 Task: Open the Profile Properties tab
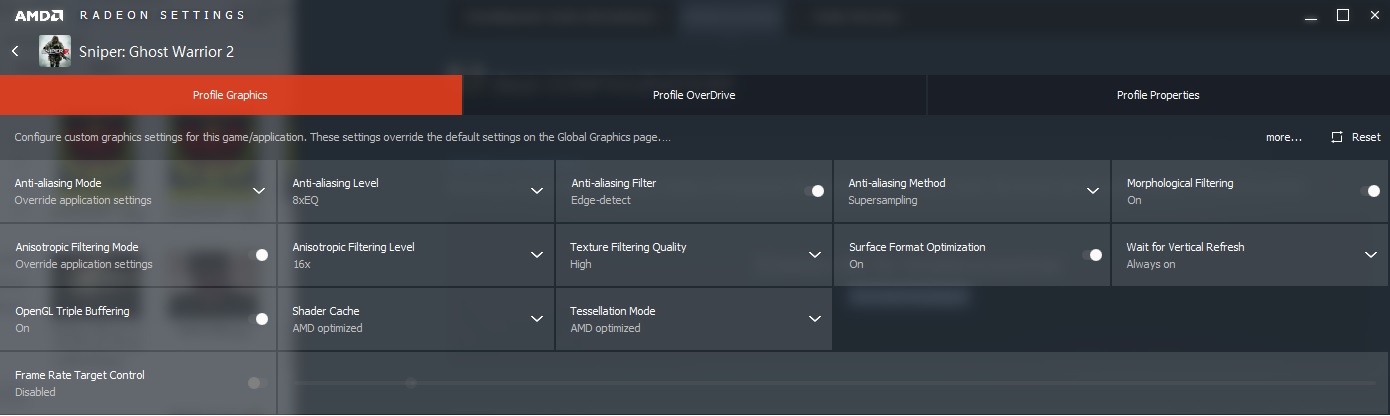pos(1157,95)
